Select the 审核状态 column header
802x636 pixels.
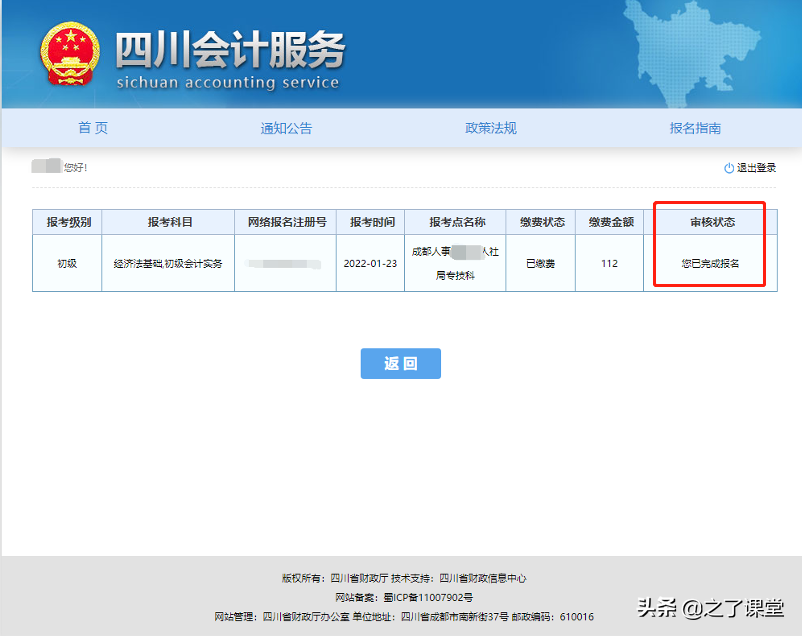(x=713, y=221)
